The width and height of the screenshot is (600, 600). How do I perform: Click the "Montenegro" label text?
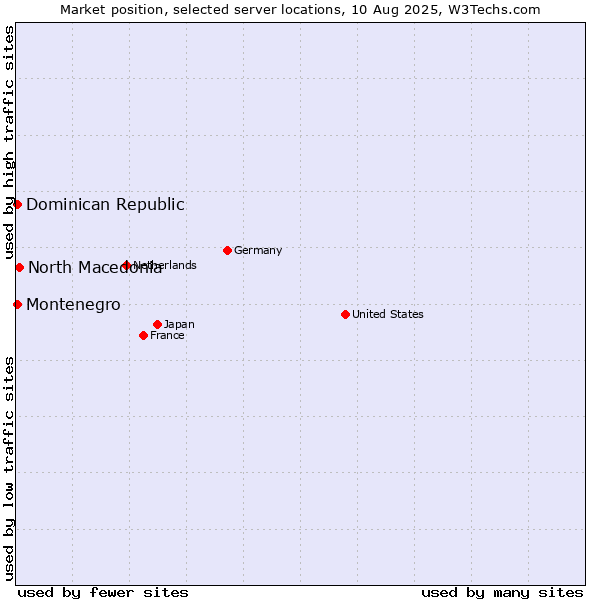click(73, 305)
